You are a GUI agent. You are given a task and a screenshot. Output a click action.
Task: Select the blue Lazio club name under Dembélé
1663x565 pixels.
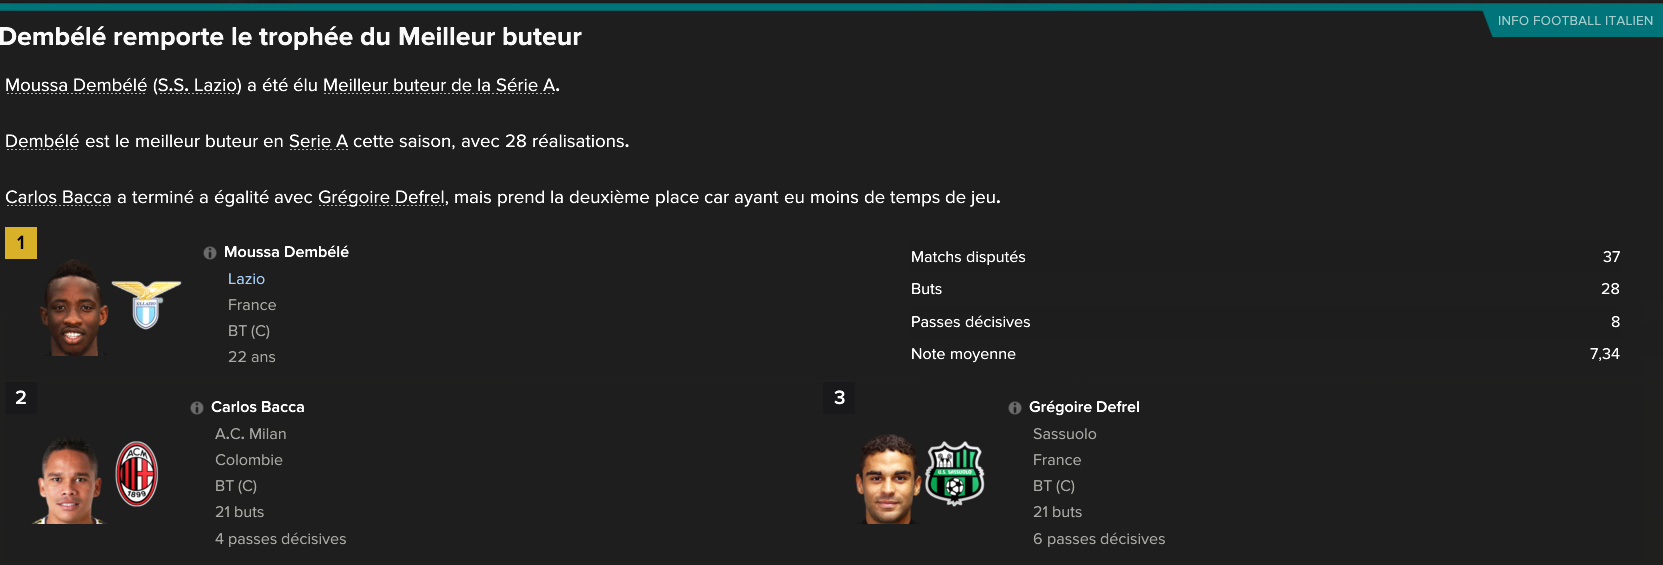(x=246, y=279)
